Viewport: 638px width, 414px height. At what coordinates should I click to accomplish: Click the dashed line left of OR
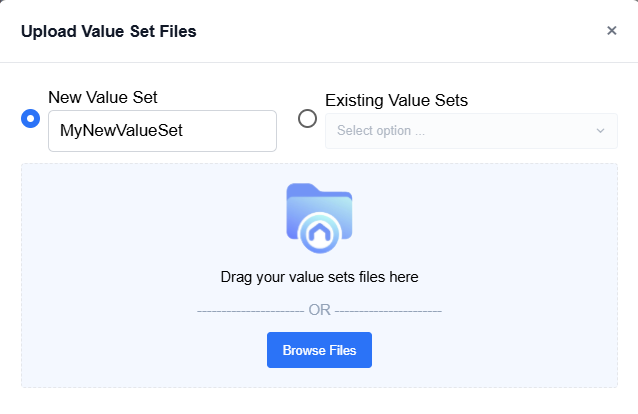(251, 311)
